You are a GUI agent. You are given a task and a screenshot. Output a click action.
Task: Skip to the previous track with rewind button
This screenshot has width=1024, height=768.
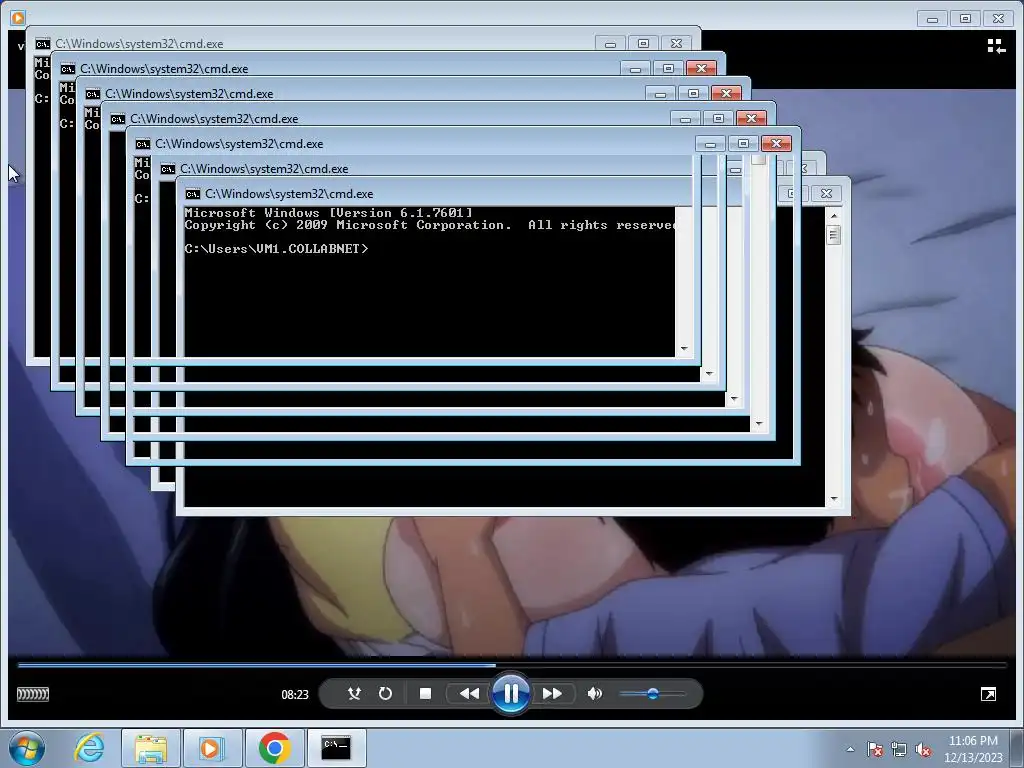click(x=469, y=694)
